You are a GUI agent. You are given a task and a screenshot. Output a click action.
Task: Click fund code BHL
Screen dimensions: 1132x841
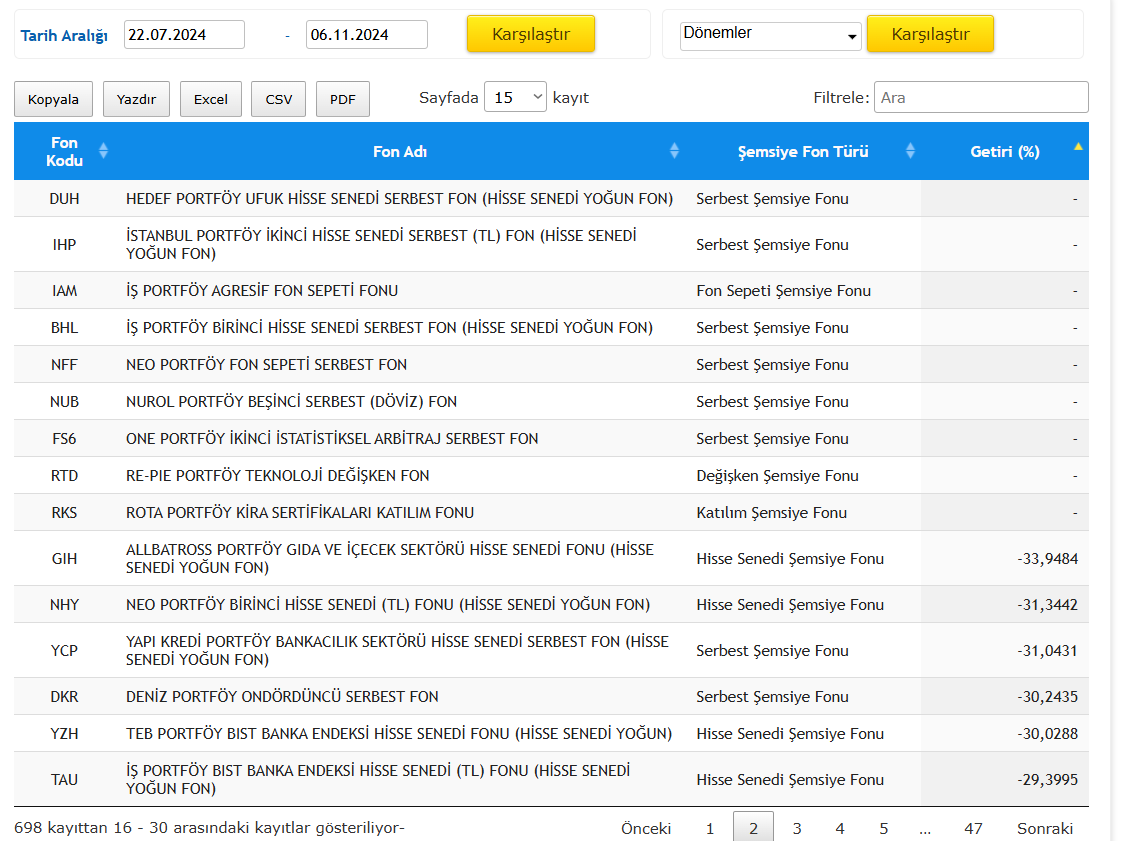tap(64, 328)
